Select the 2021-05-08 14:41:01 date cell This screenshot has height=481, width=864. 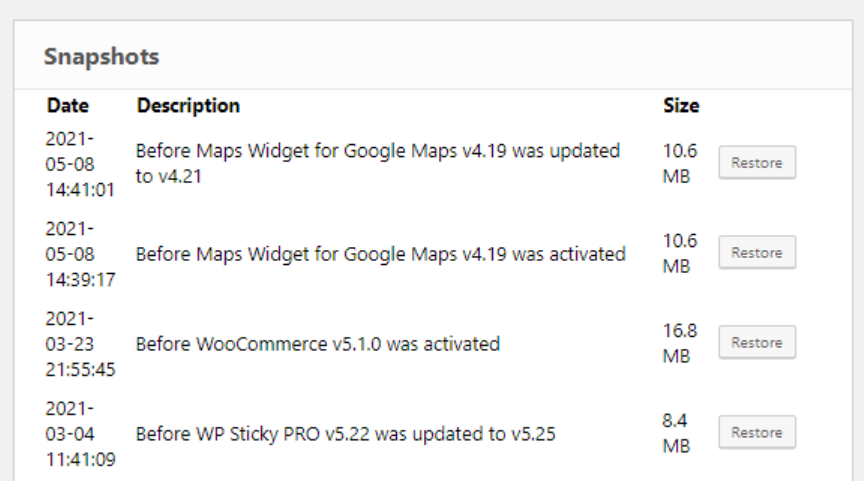point(80,163)
